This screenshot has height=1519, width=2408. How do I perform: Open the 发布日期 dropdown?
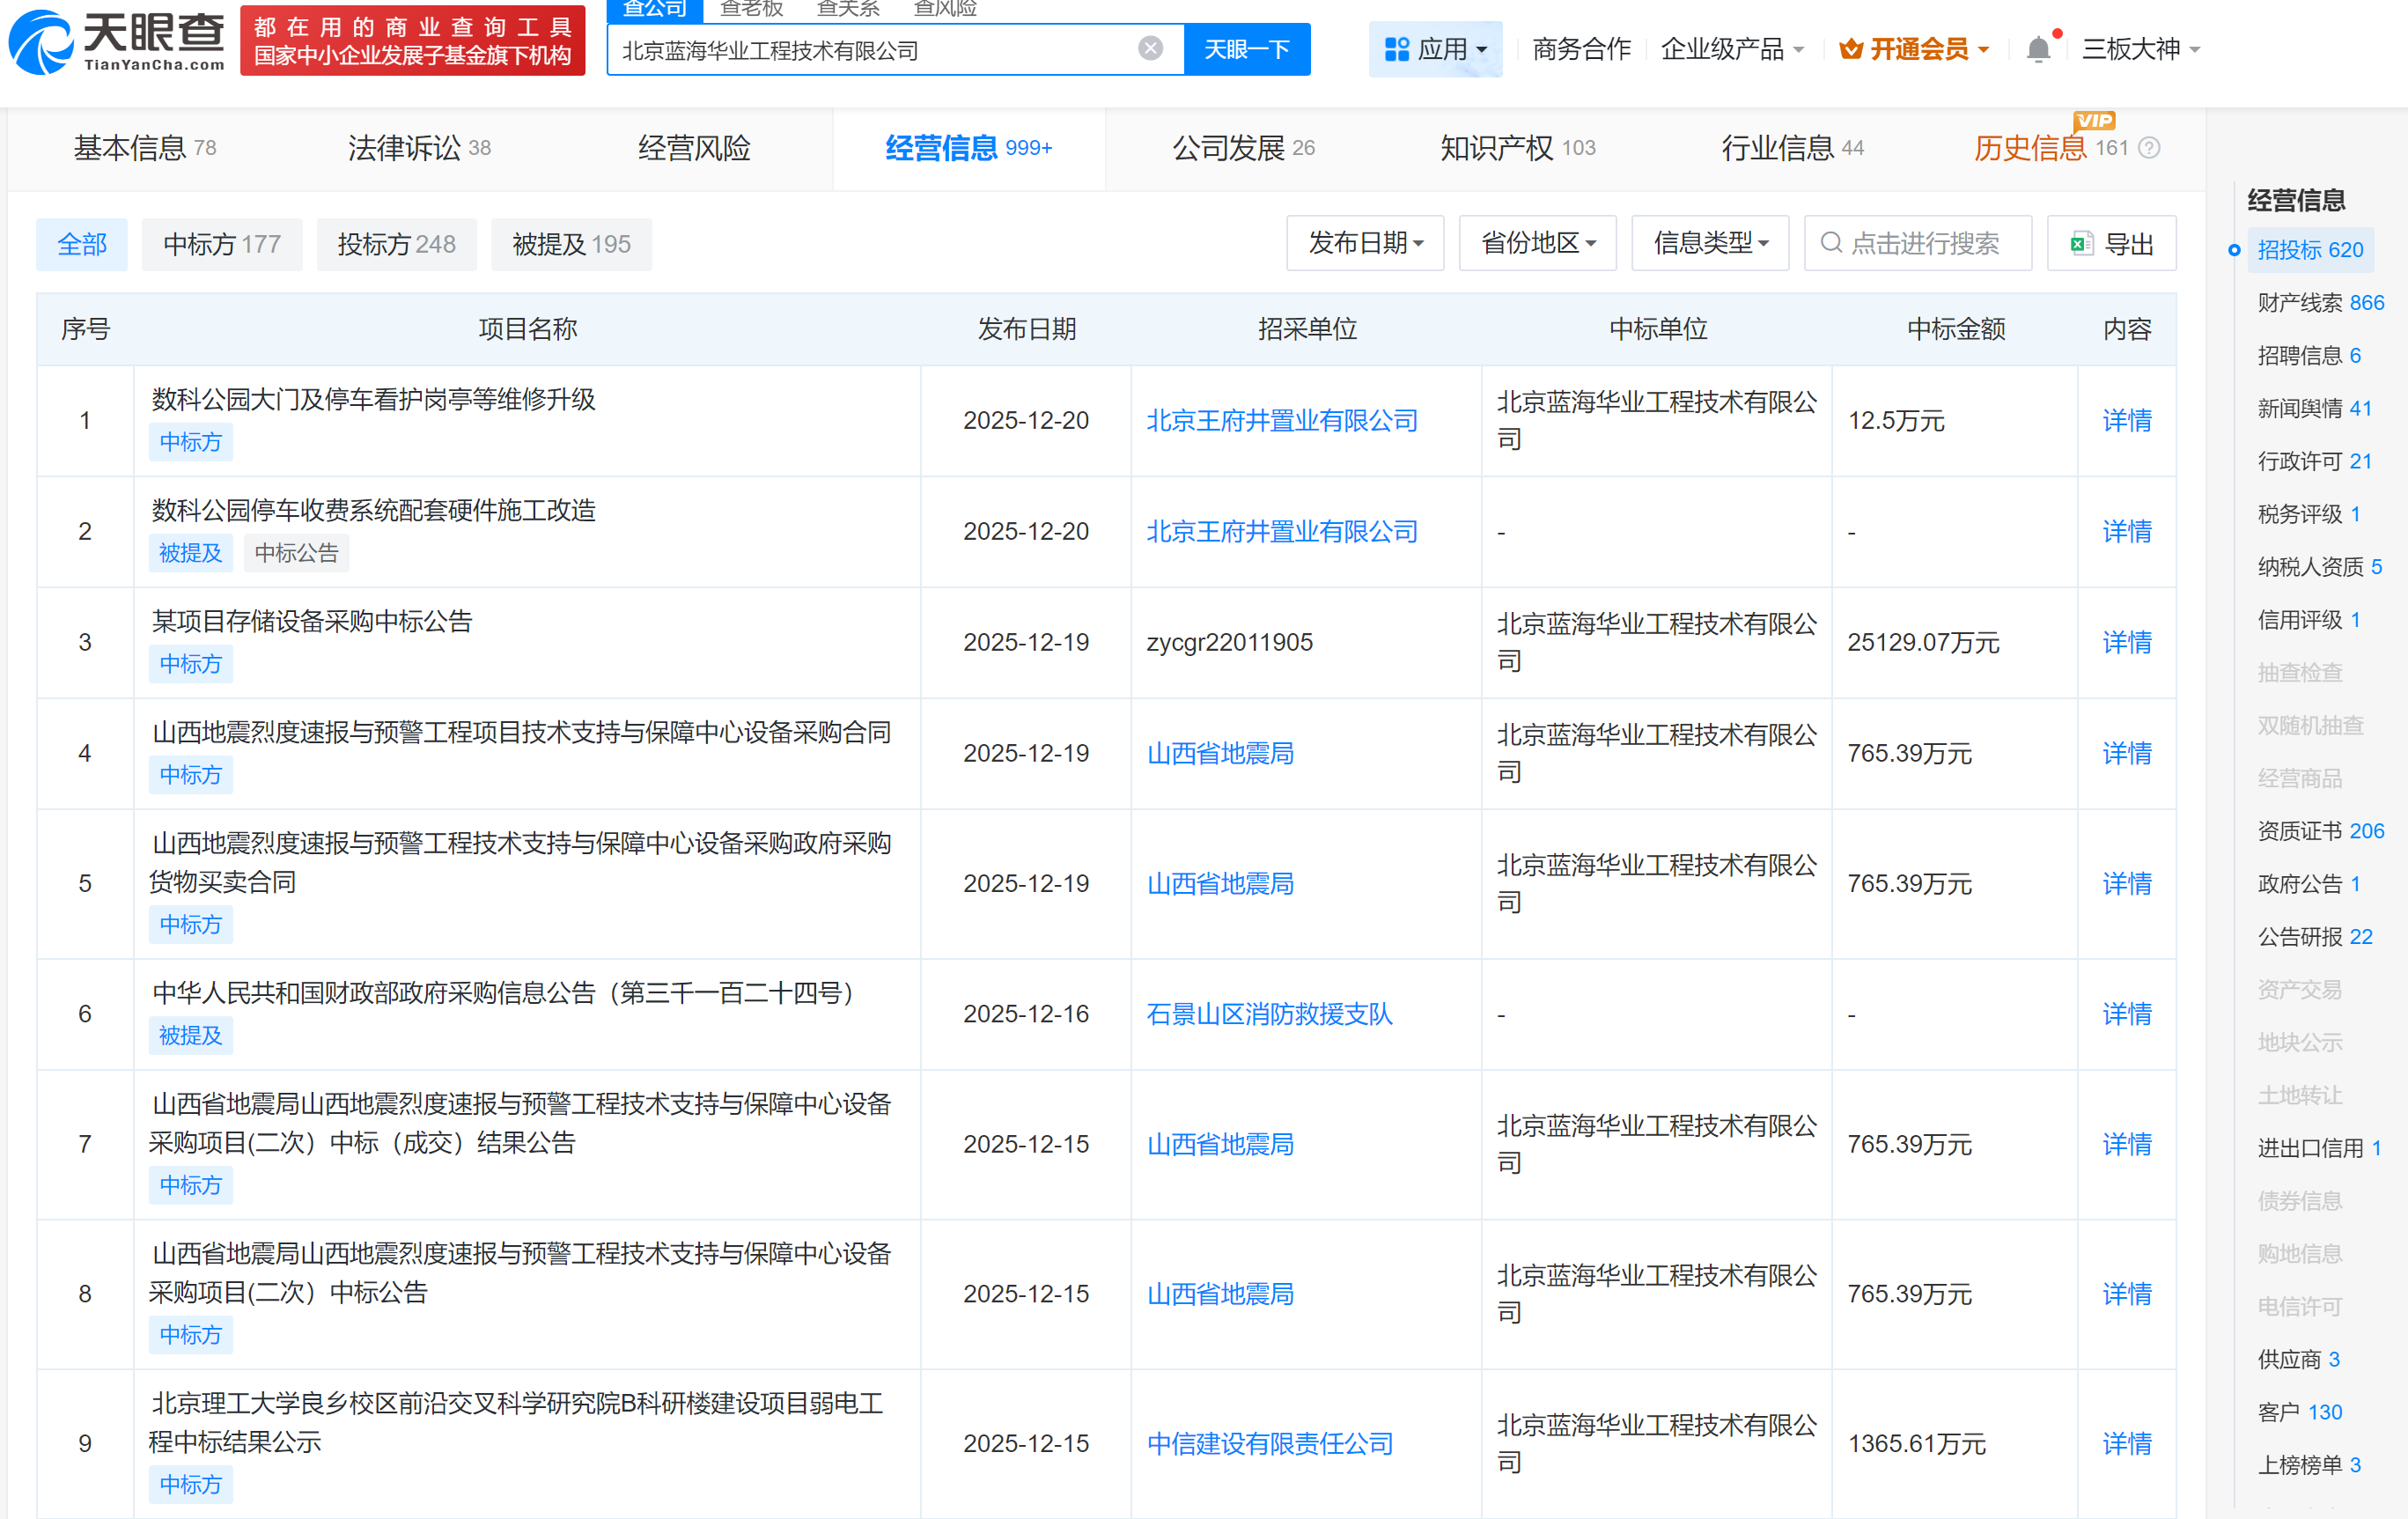click(1364, 243)
